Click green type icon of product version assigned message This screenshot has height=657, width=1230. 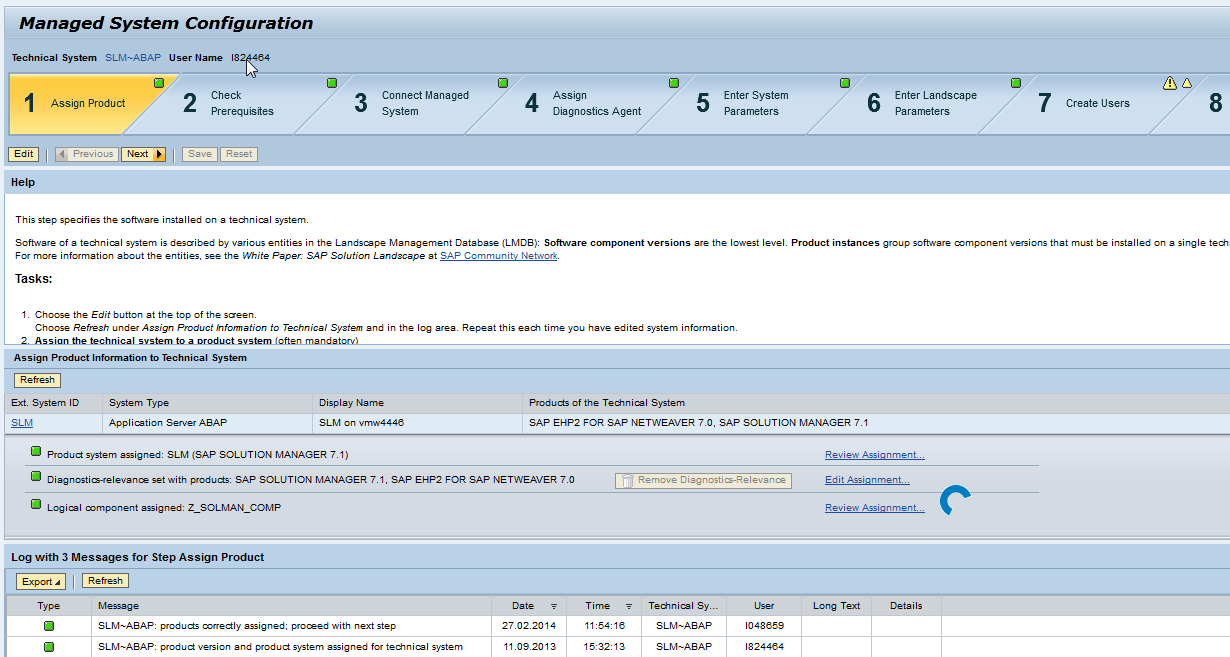coord(49,647)
